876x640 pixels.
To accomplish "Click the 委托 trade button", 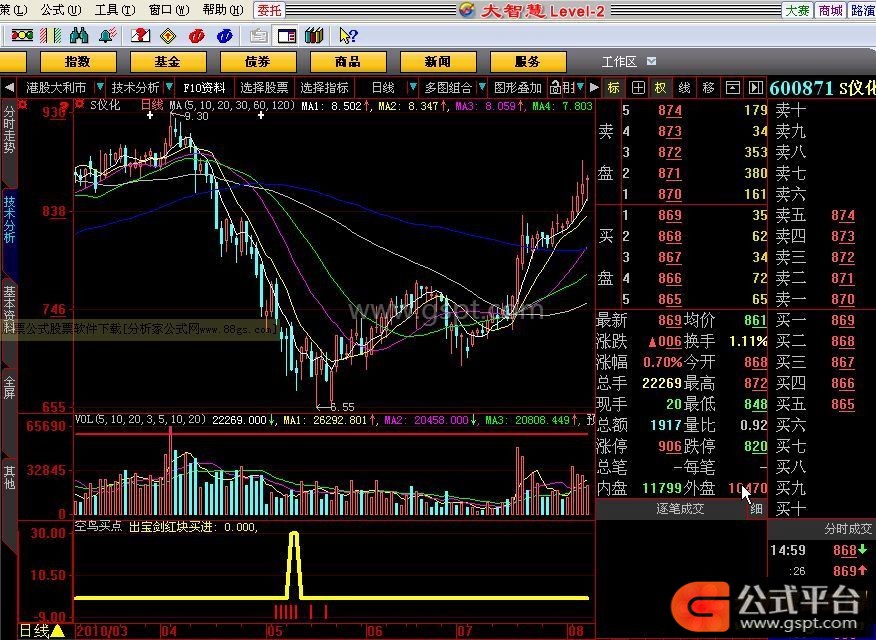I will point(269,10).
